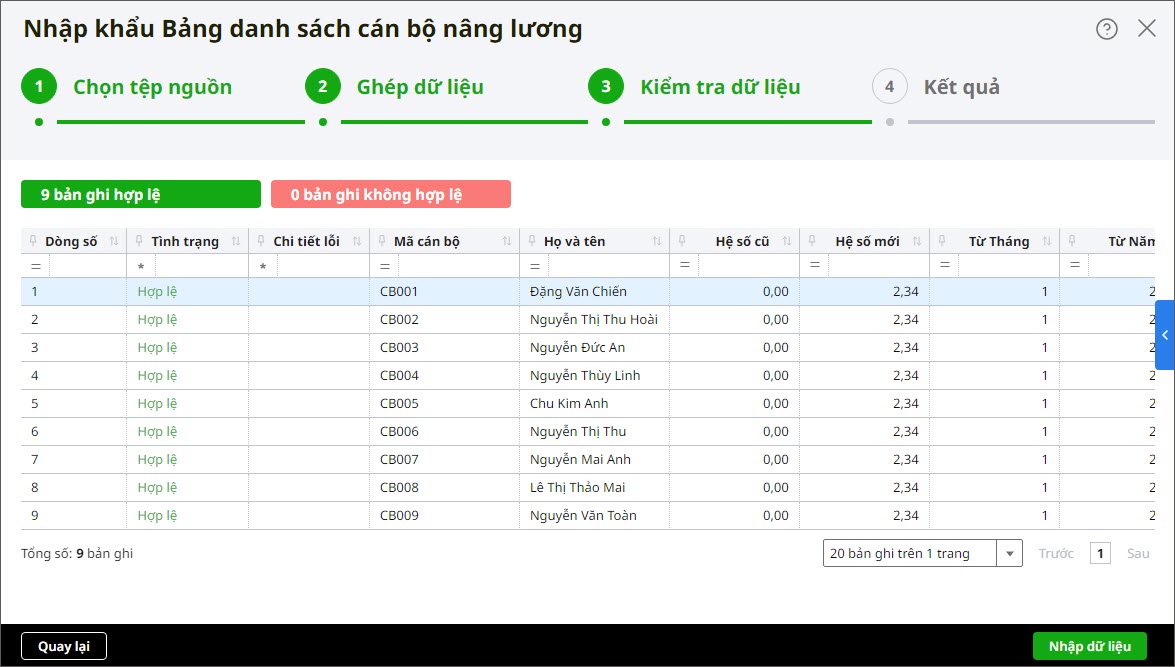The image size is (1175, 667).
Task: Pin the Từ Tháng column
Action: (x=942, y=241)
